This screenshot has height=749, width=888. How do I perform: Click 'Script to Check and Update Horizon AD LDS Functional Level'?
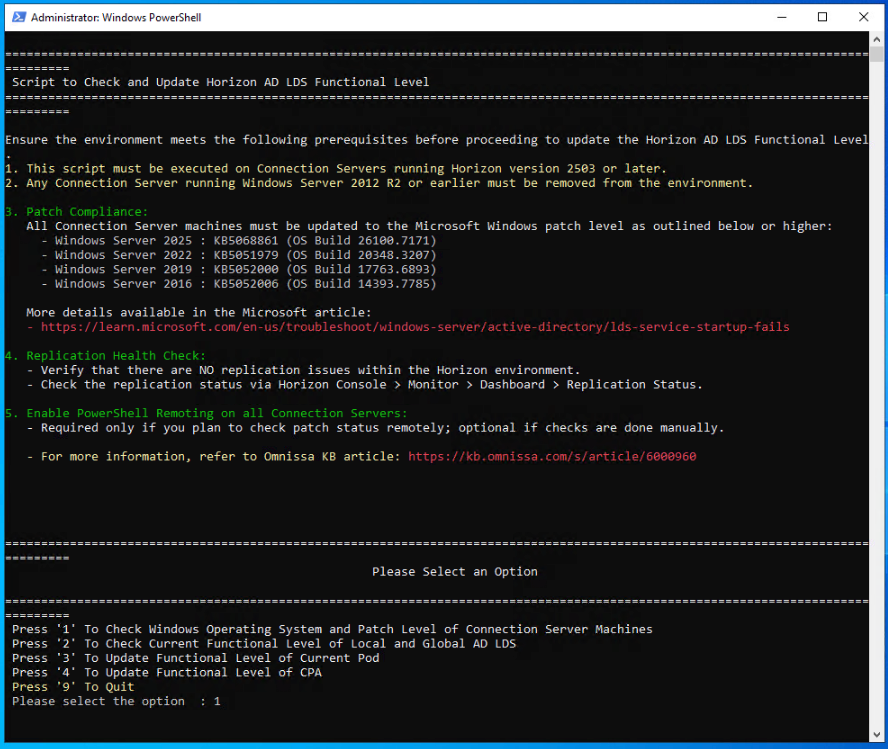[x=220, y=82]
